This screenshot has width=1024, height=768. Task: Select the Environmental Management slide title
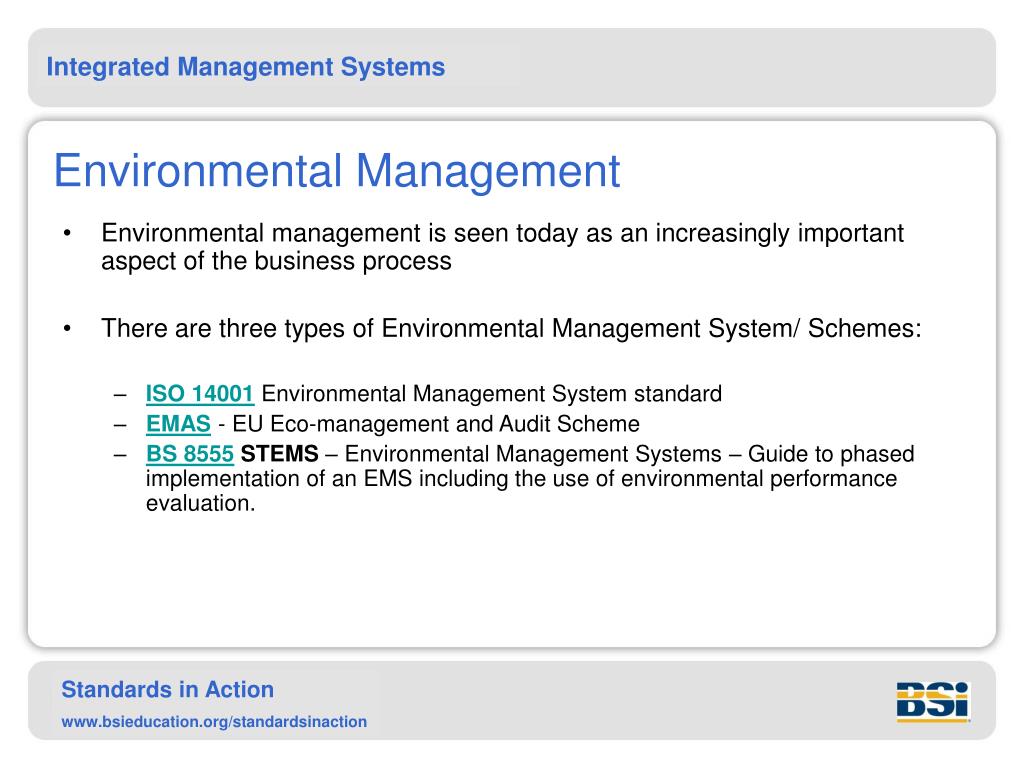(x=337, y=171)
